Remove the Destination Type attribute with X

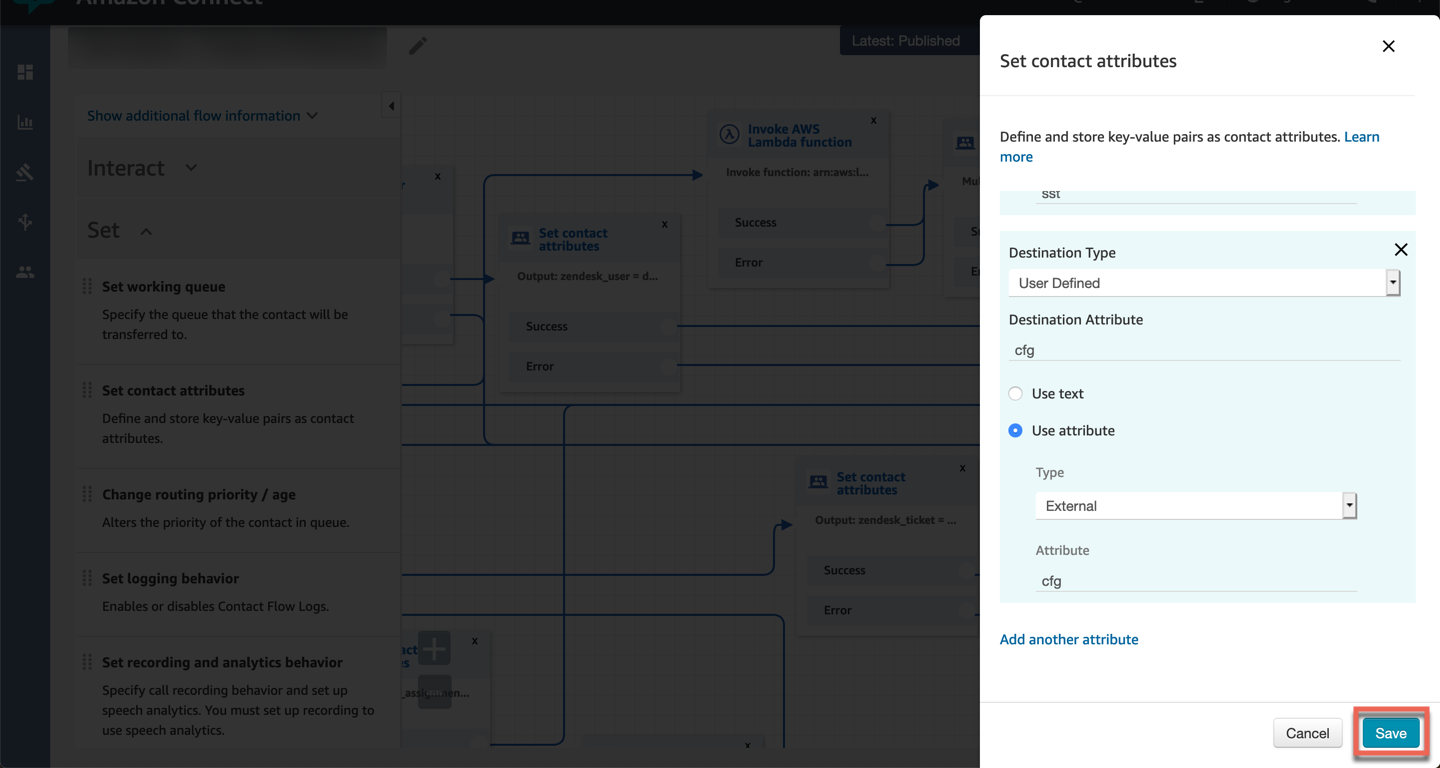click(x=1400, y=250)
